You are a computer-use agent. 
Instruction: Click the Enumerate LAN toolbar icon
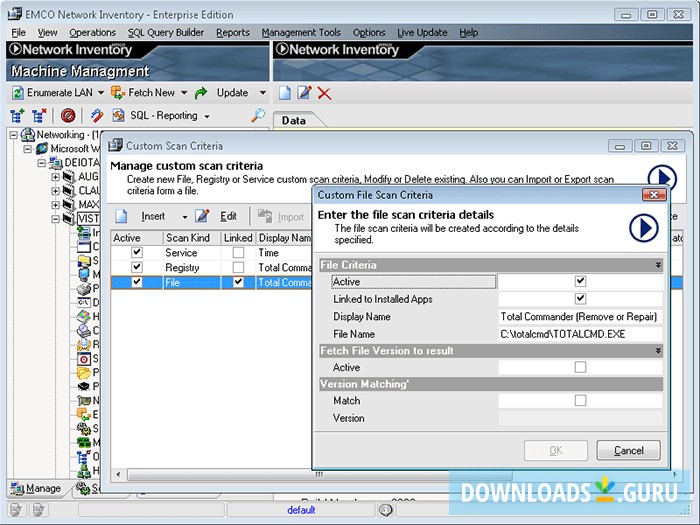click(x=17, y=93)
